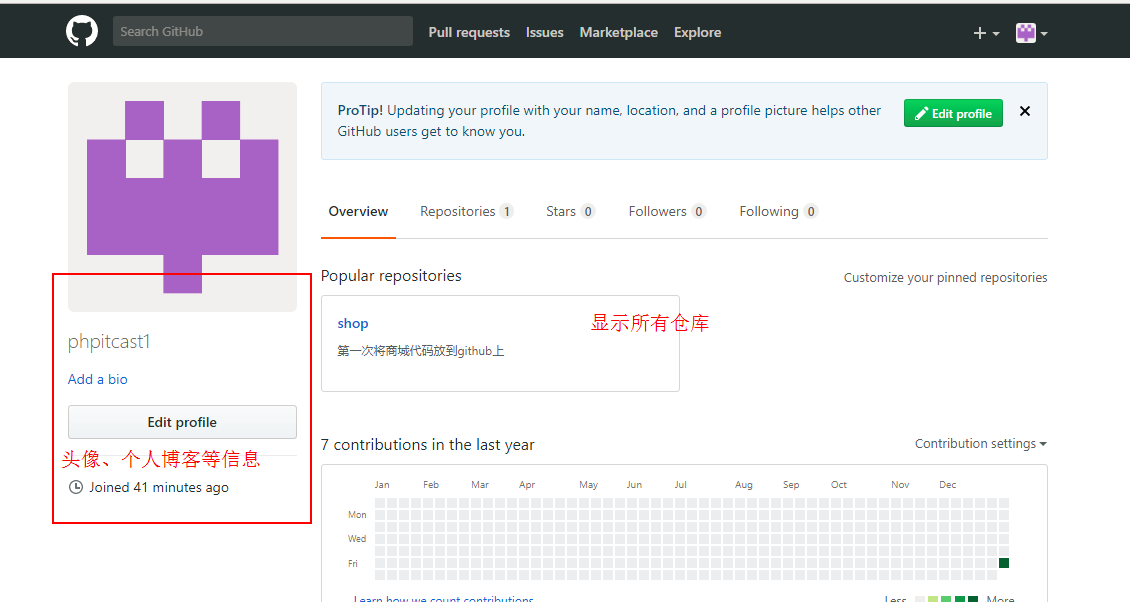This screenshot has height=602, width=1130.
Task: Navigate to Marketplace
Action: tap(618, 32)
